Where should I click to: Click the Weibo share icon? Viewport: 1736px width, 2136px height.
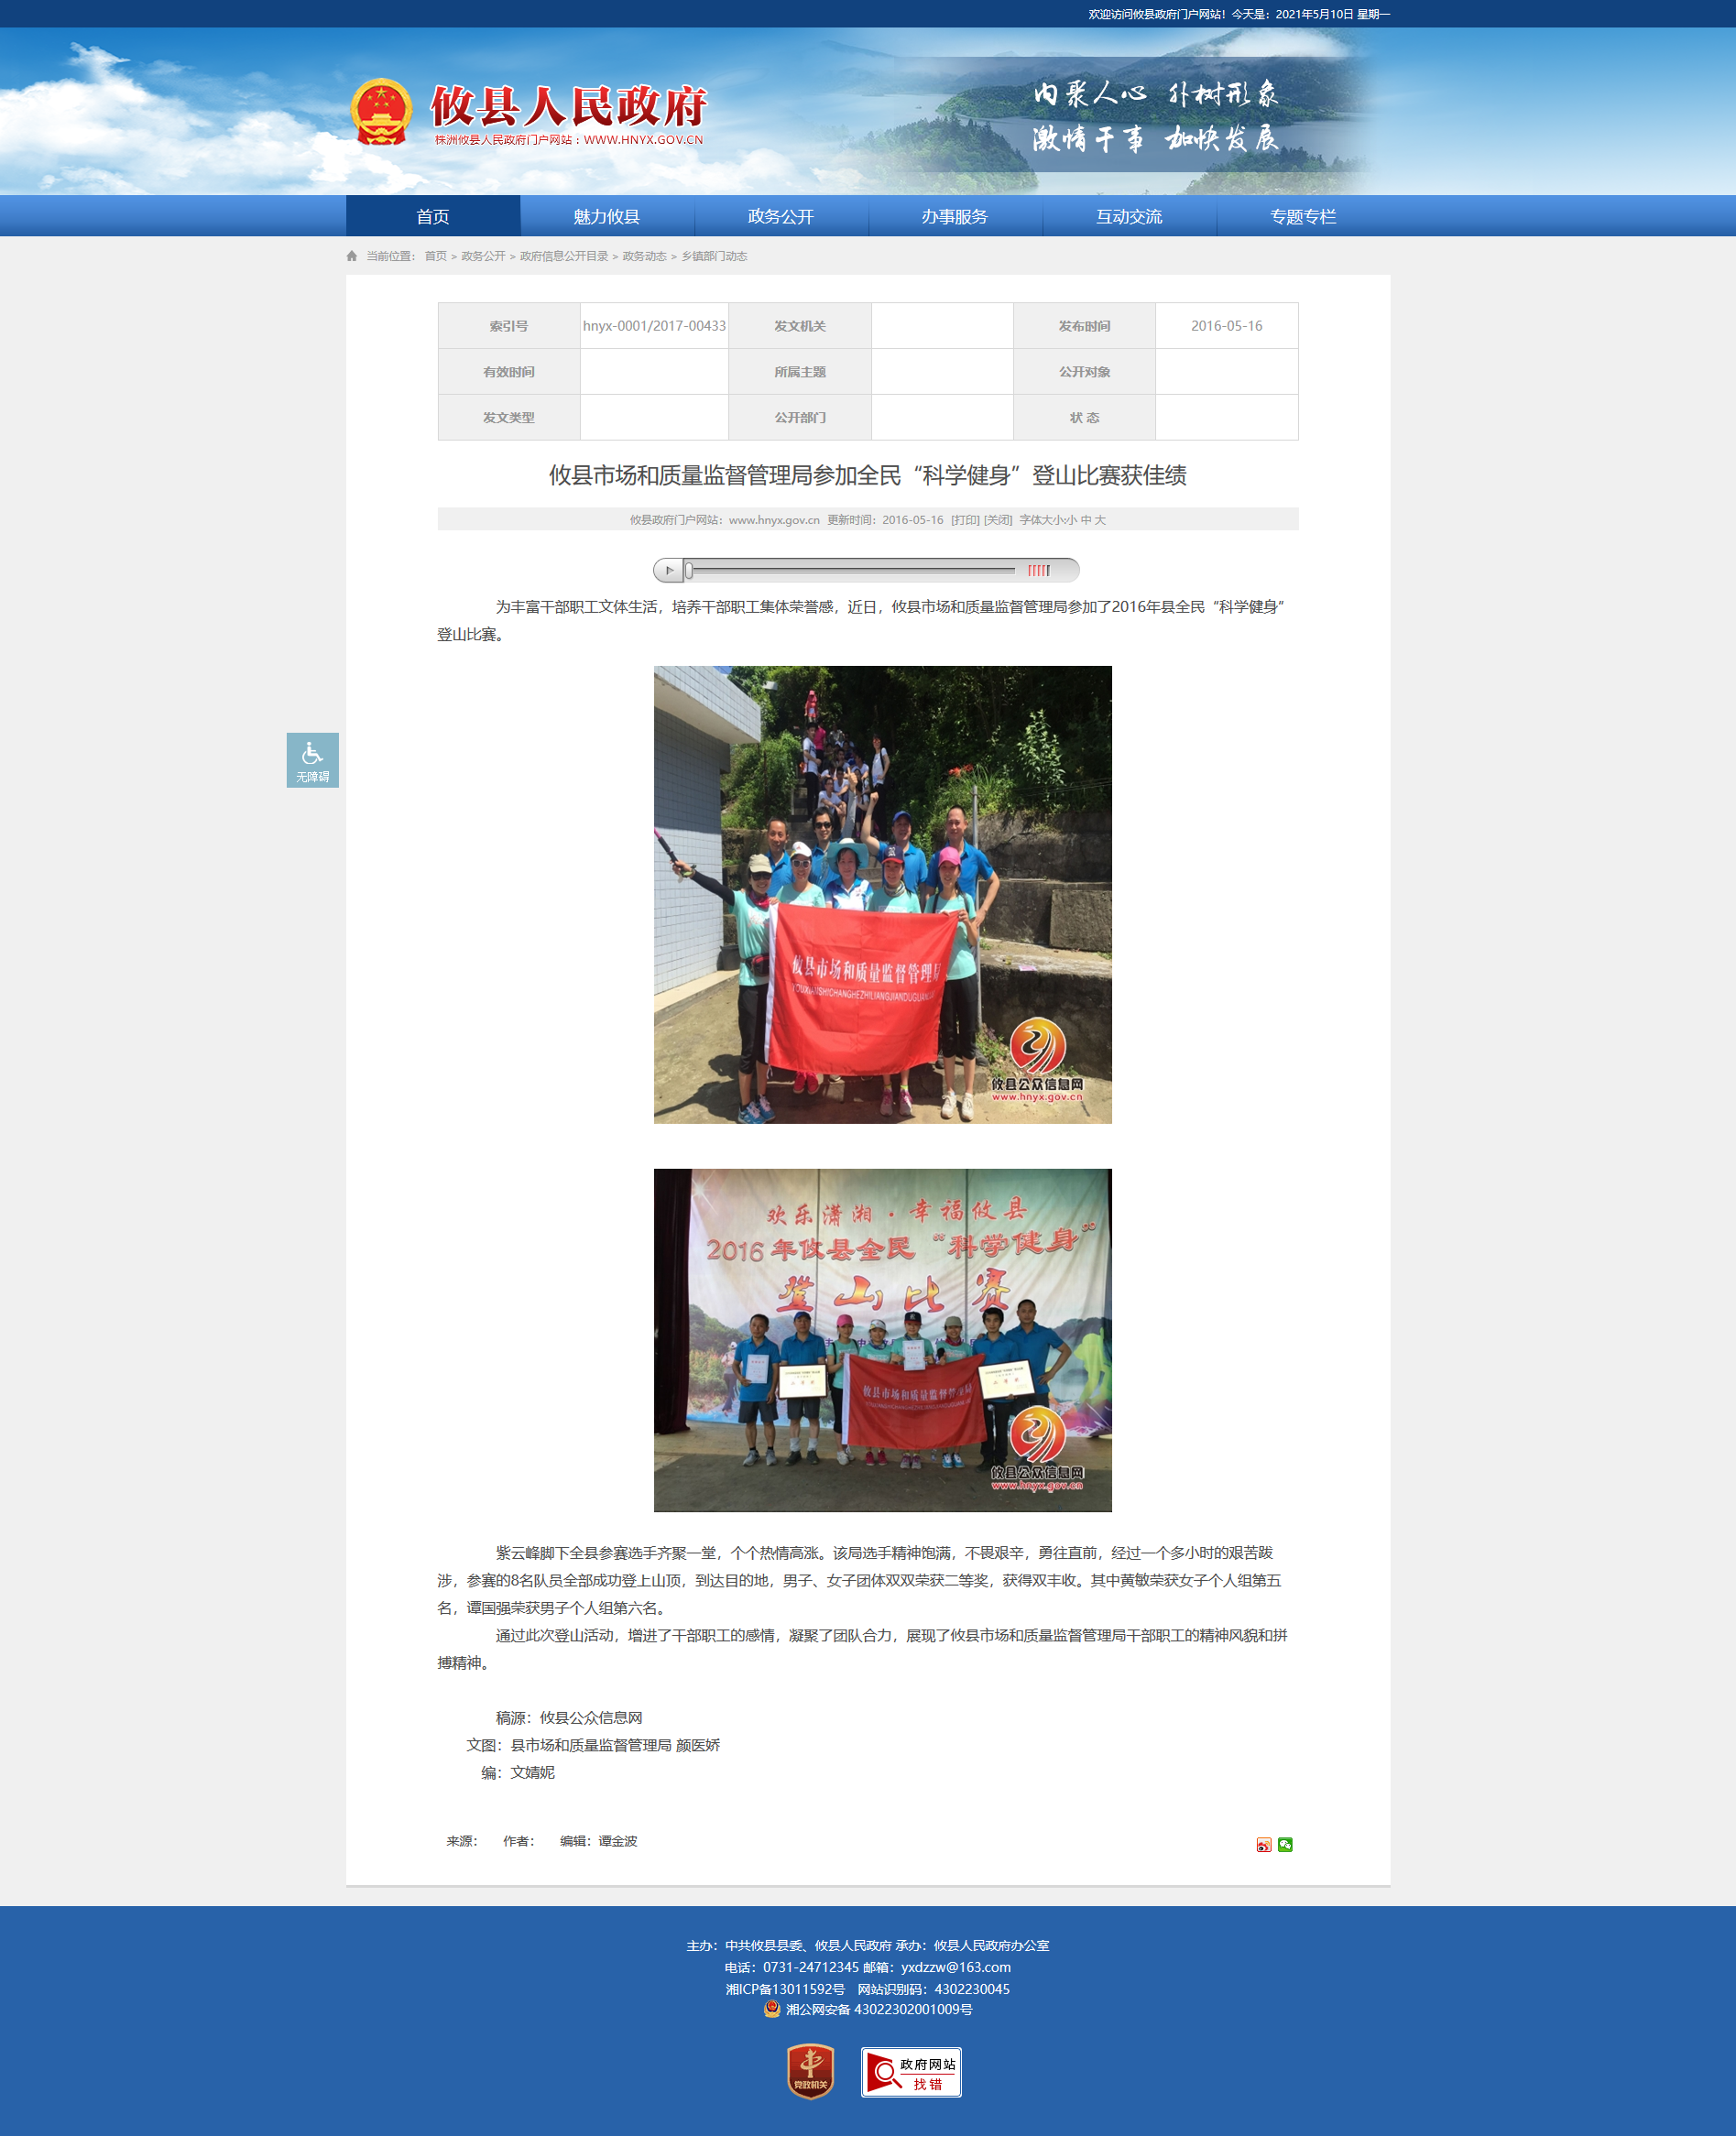pyautogui.click(x=1264, y=1845)
